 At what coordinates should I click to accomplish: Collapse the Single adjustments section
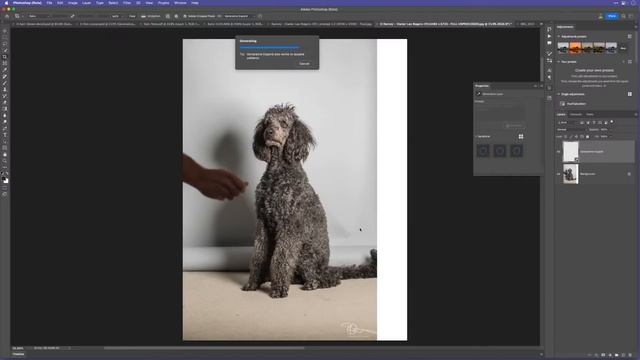click(559, 94)
